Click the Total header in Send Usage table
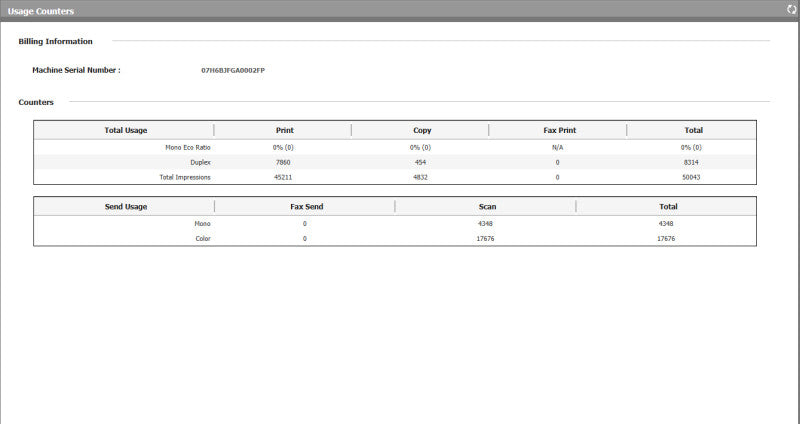The width and height of the screenshot is (800, 424). pos(668,207)
